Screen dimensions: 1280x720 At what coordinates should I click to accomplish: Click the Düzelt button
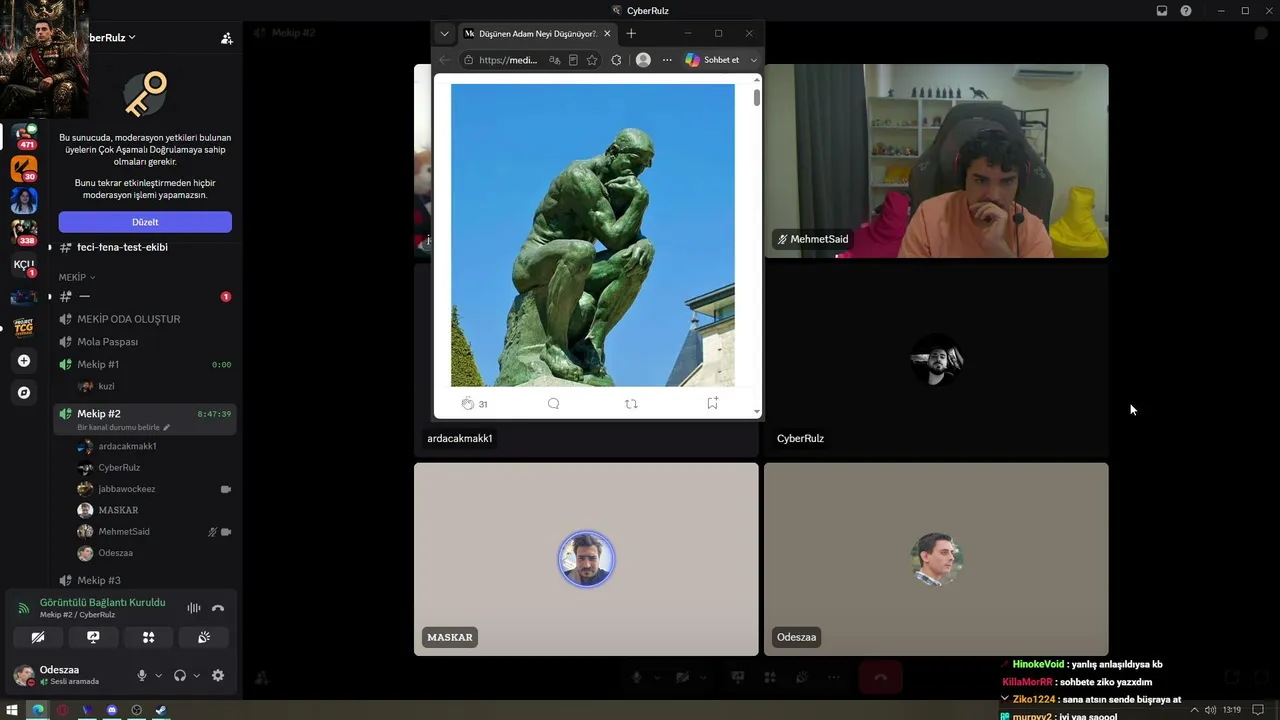click(x=145, y=222)
